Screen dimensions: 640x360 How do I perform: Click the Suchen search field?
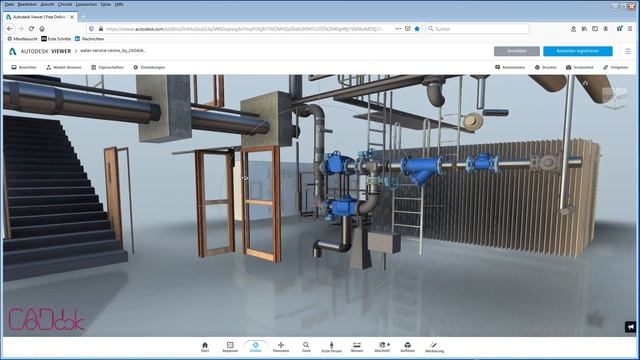477,29
